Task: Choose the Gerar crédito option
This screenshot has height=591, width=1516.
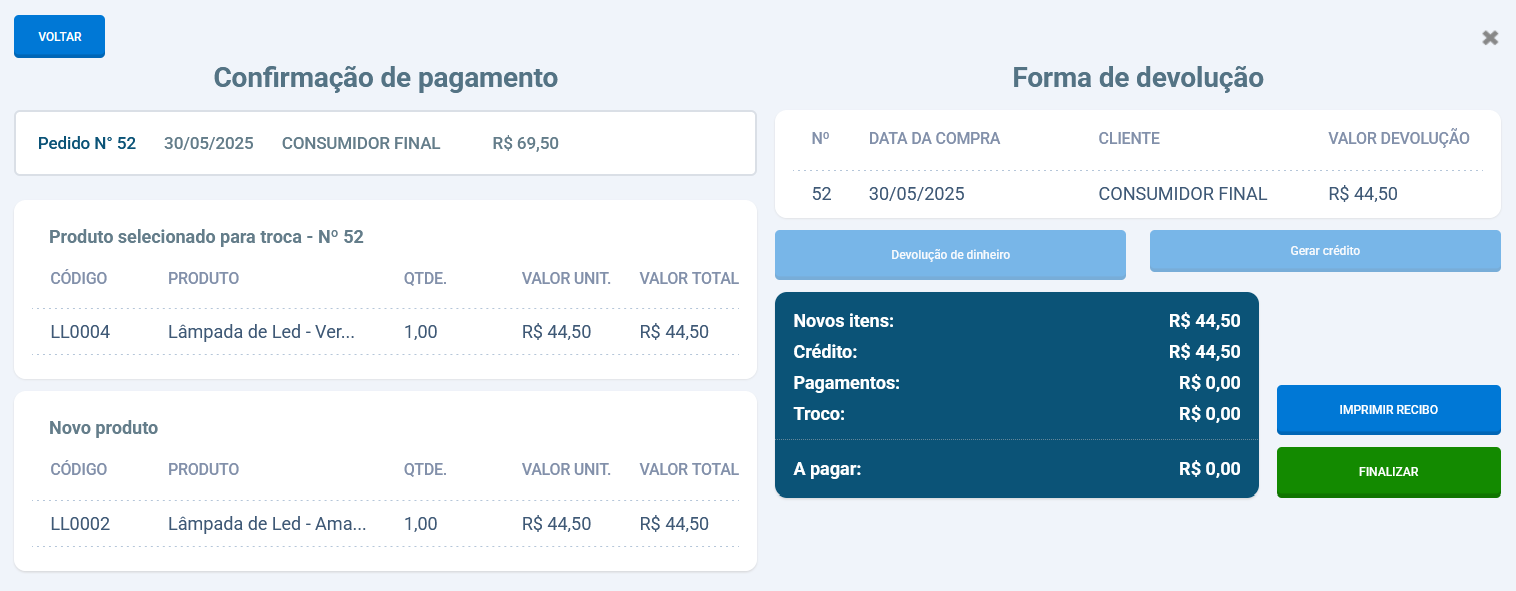Action: [x=1325, y=251]
